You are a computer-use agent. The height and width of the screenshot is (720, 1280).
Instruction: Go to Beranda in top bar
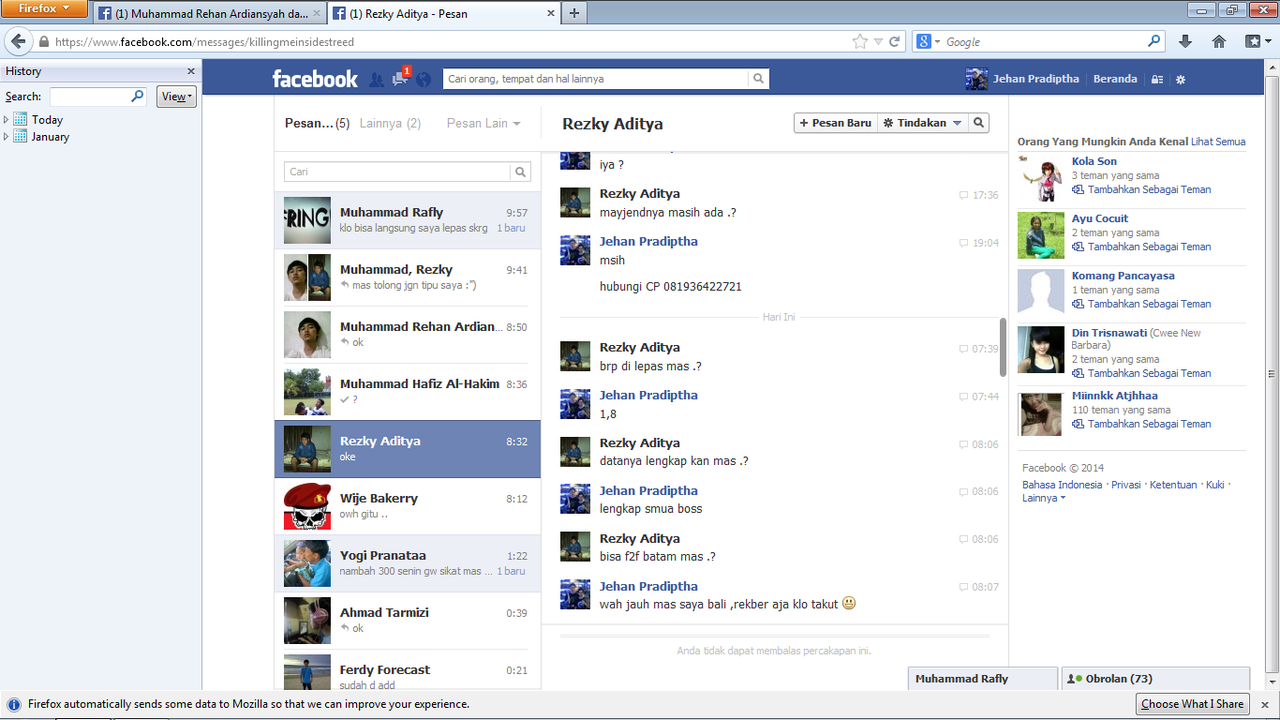1115,79
